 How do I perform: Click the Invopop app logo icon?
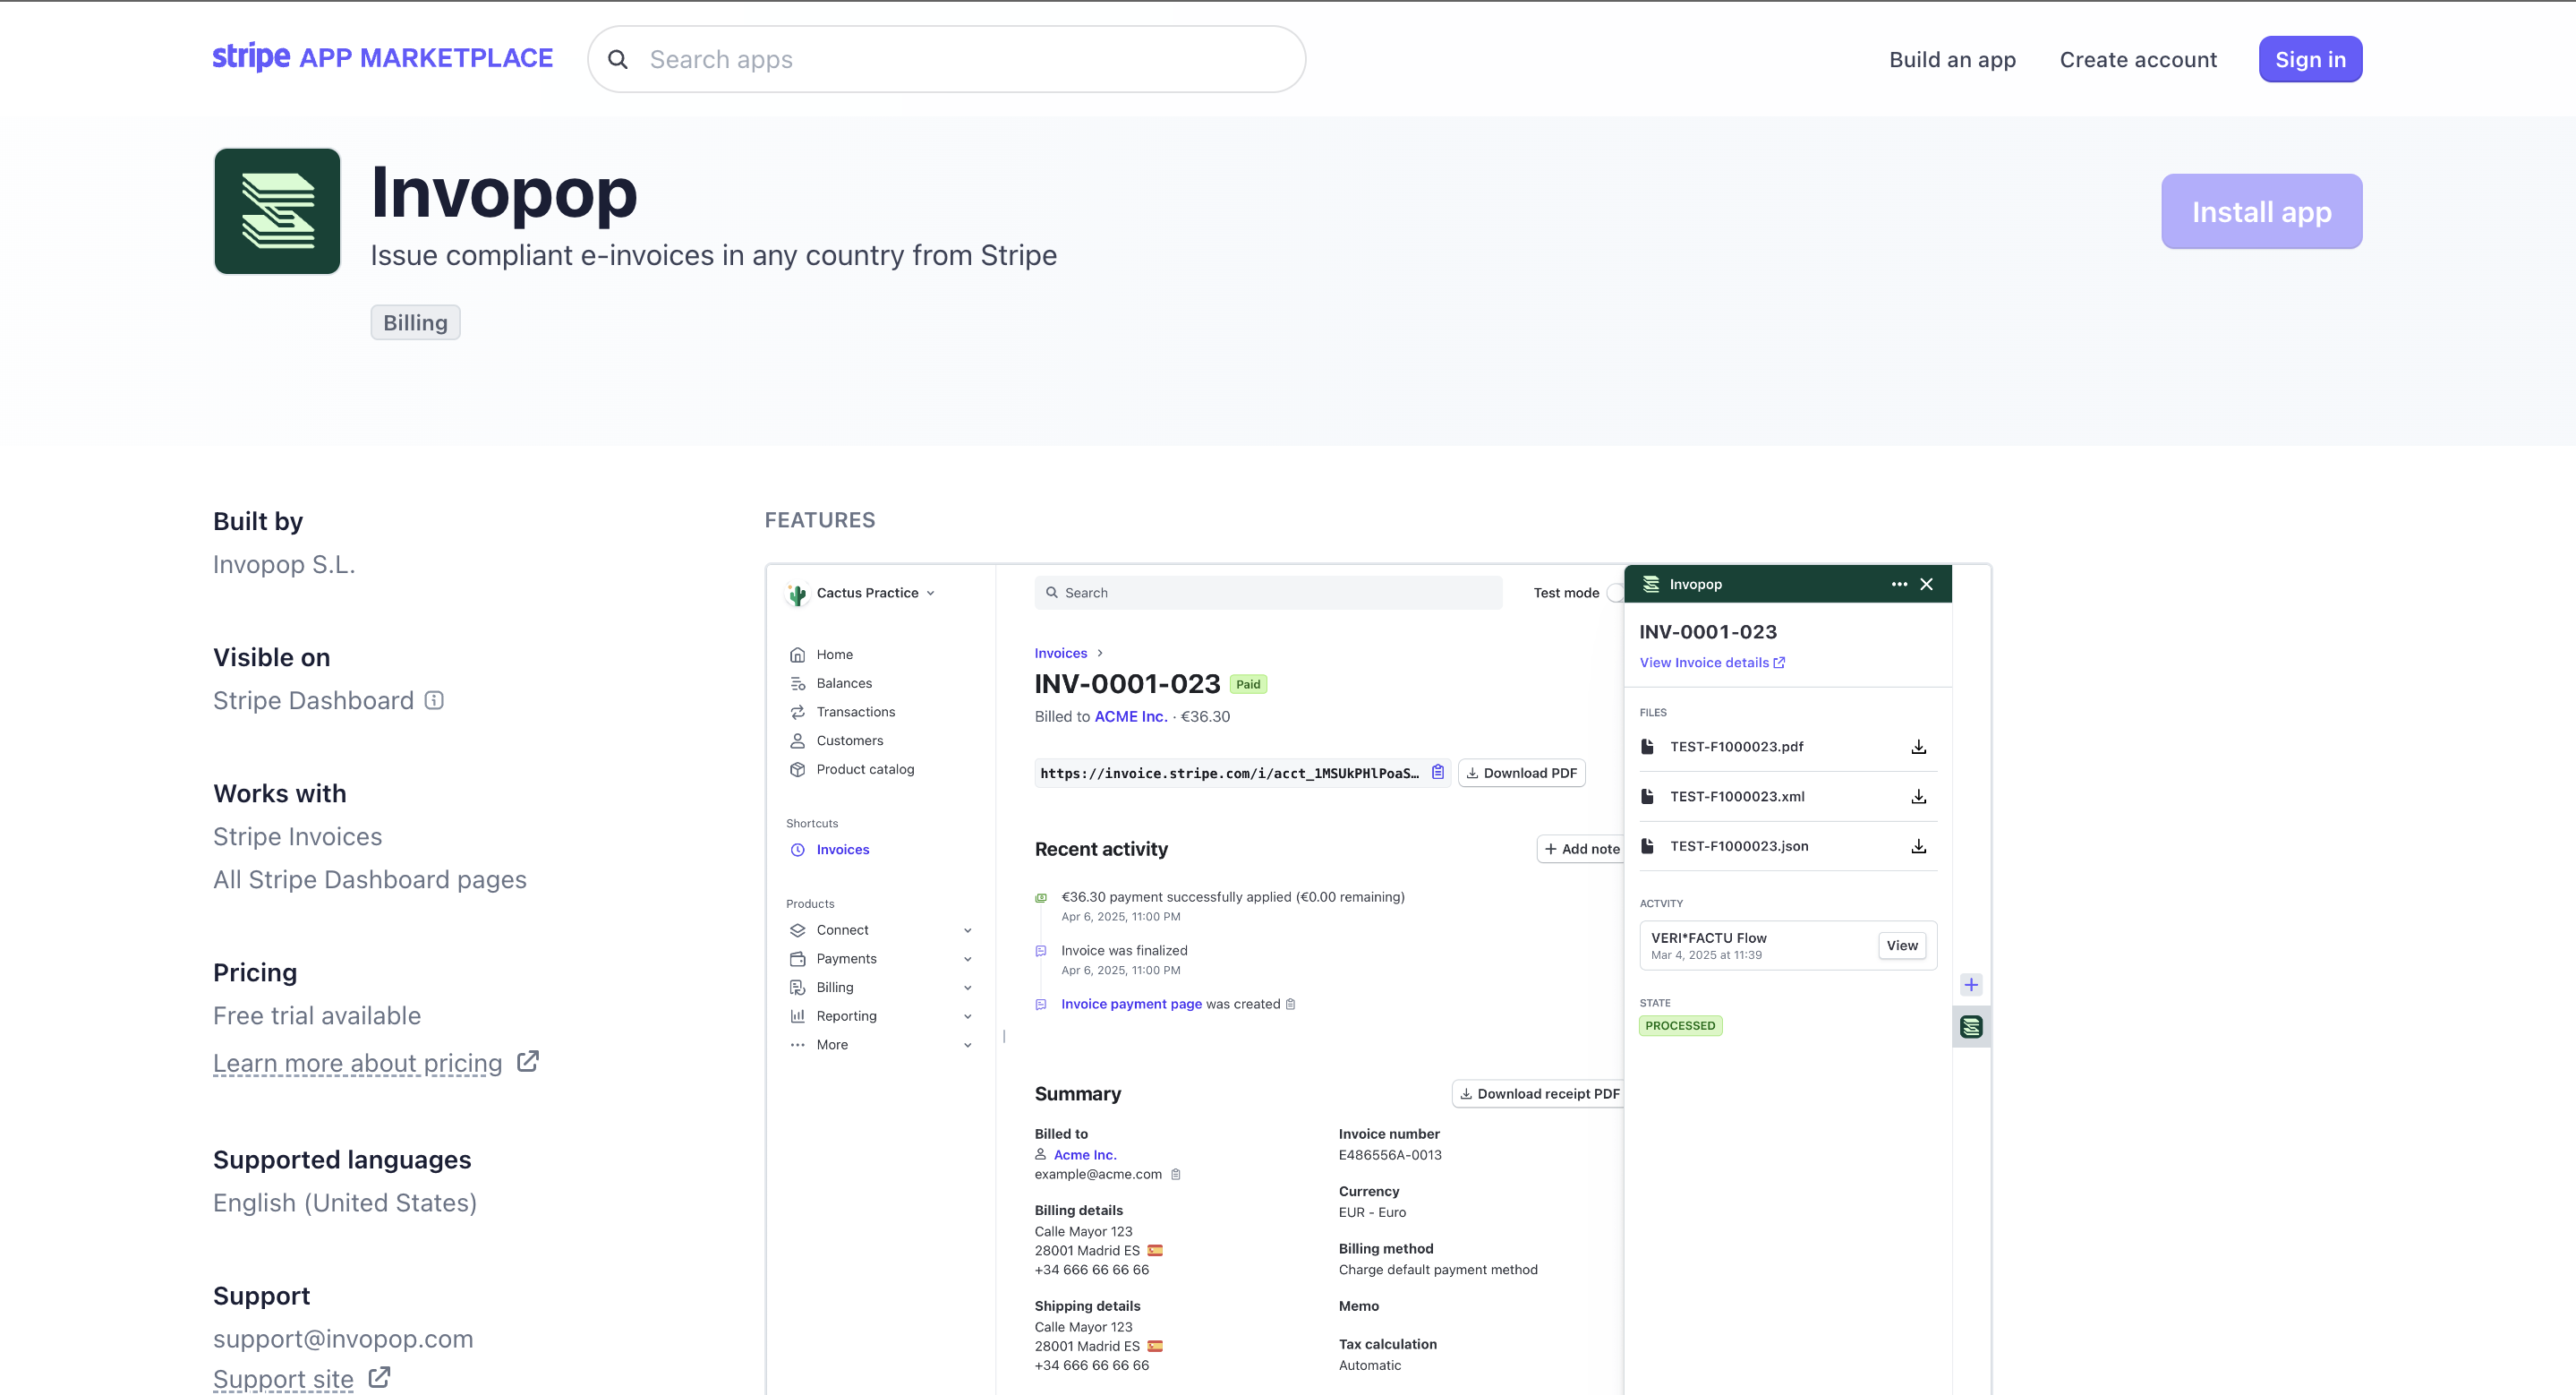[277, 211]
